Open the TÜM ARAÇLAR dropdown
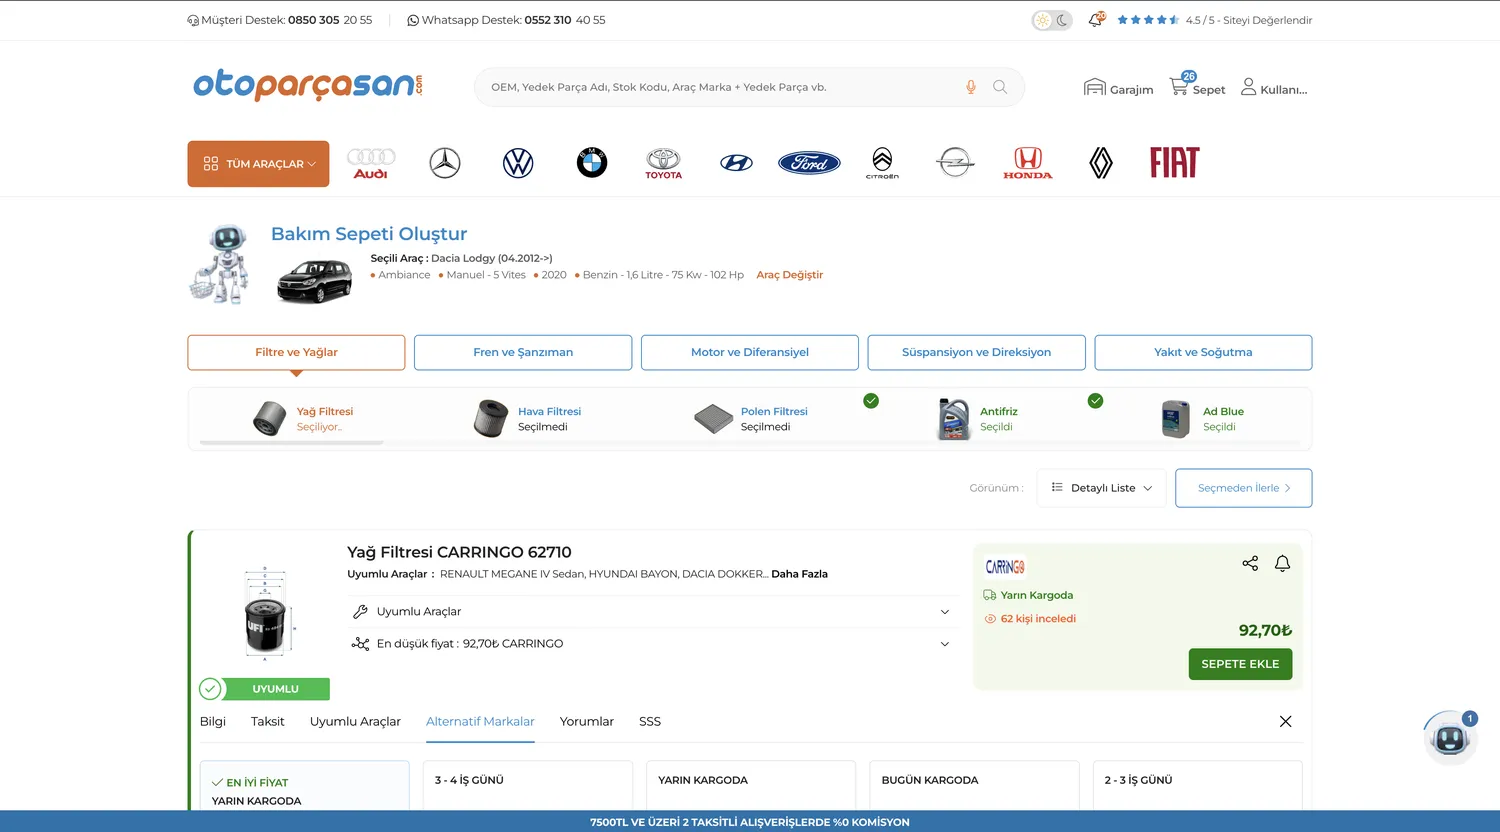 pyautogui.click(x=258, y=164)
